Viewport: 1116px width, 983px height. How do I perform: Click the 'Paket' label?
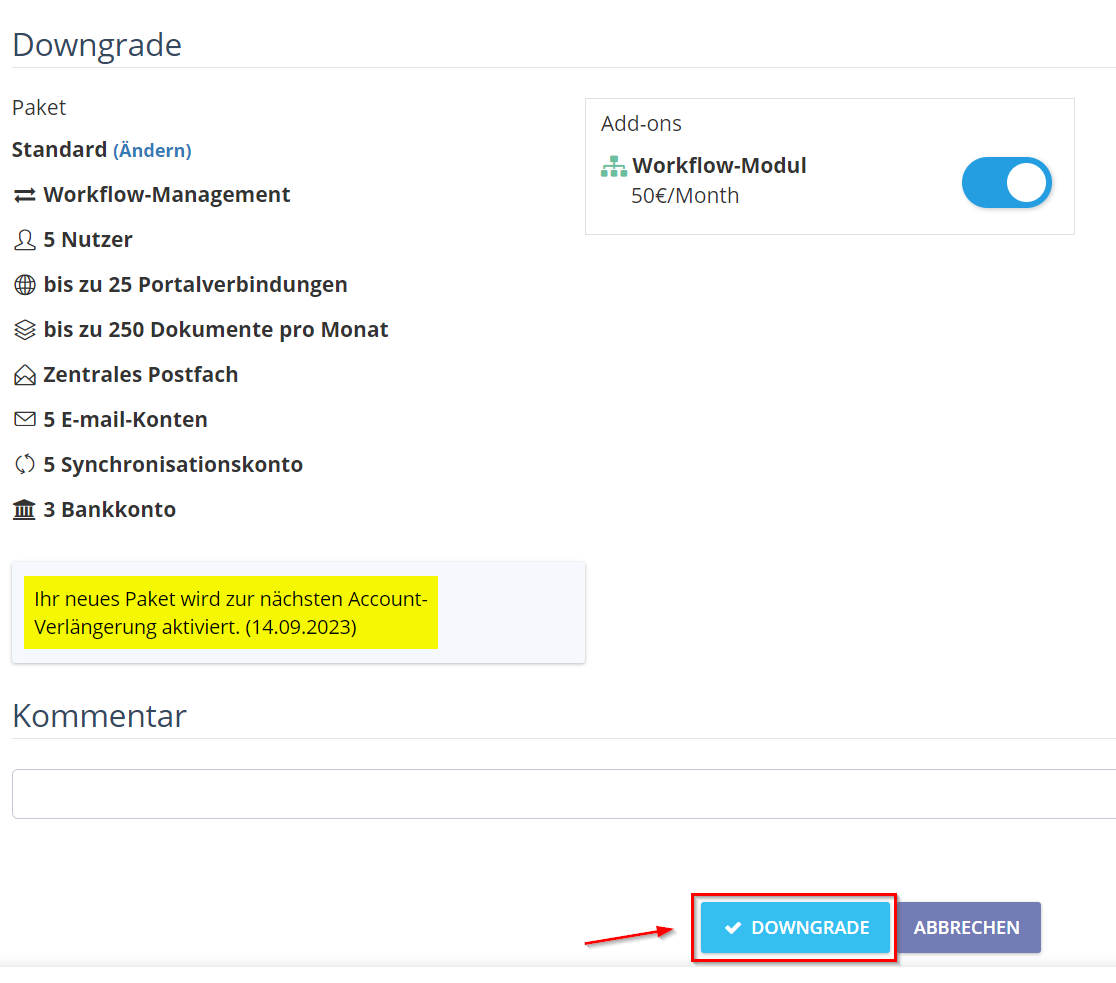tap(39, 107)
